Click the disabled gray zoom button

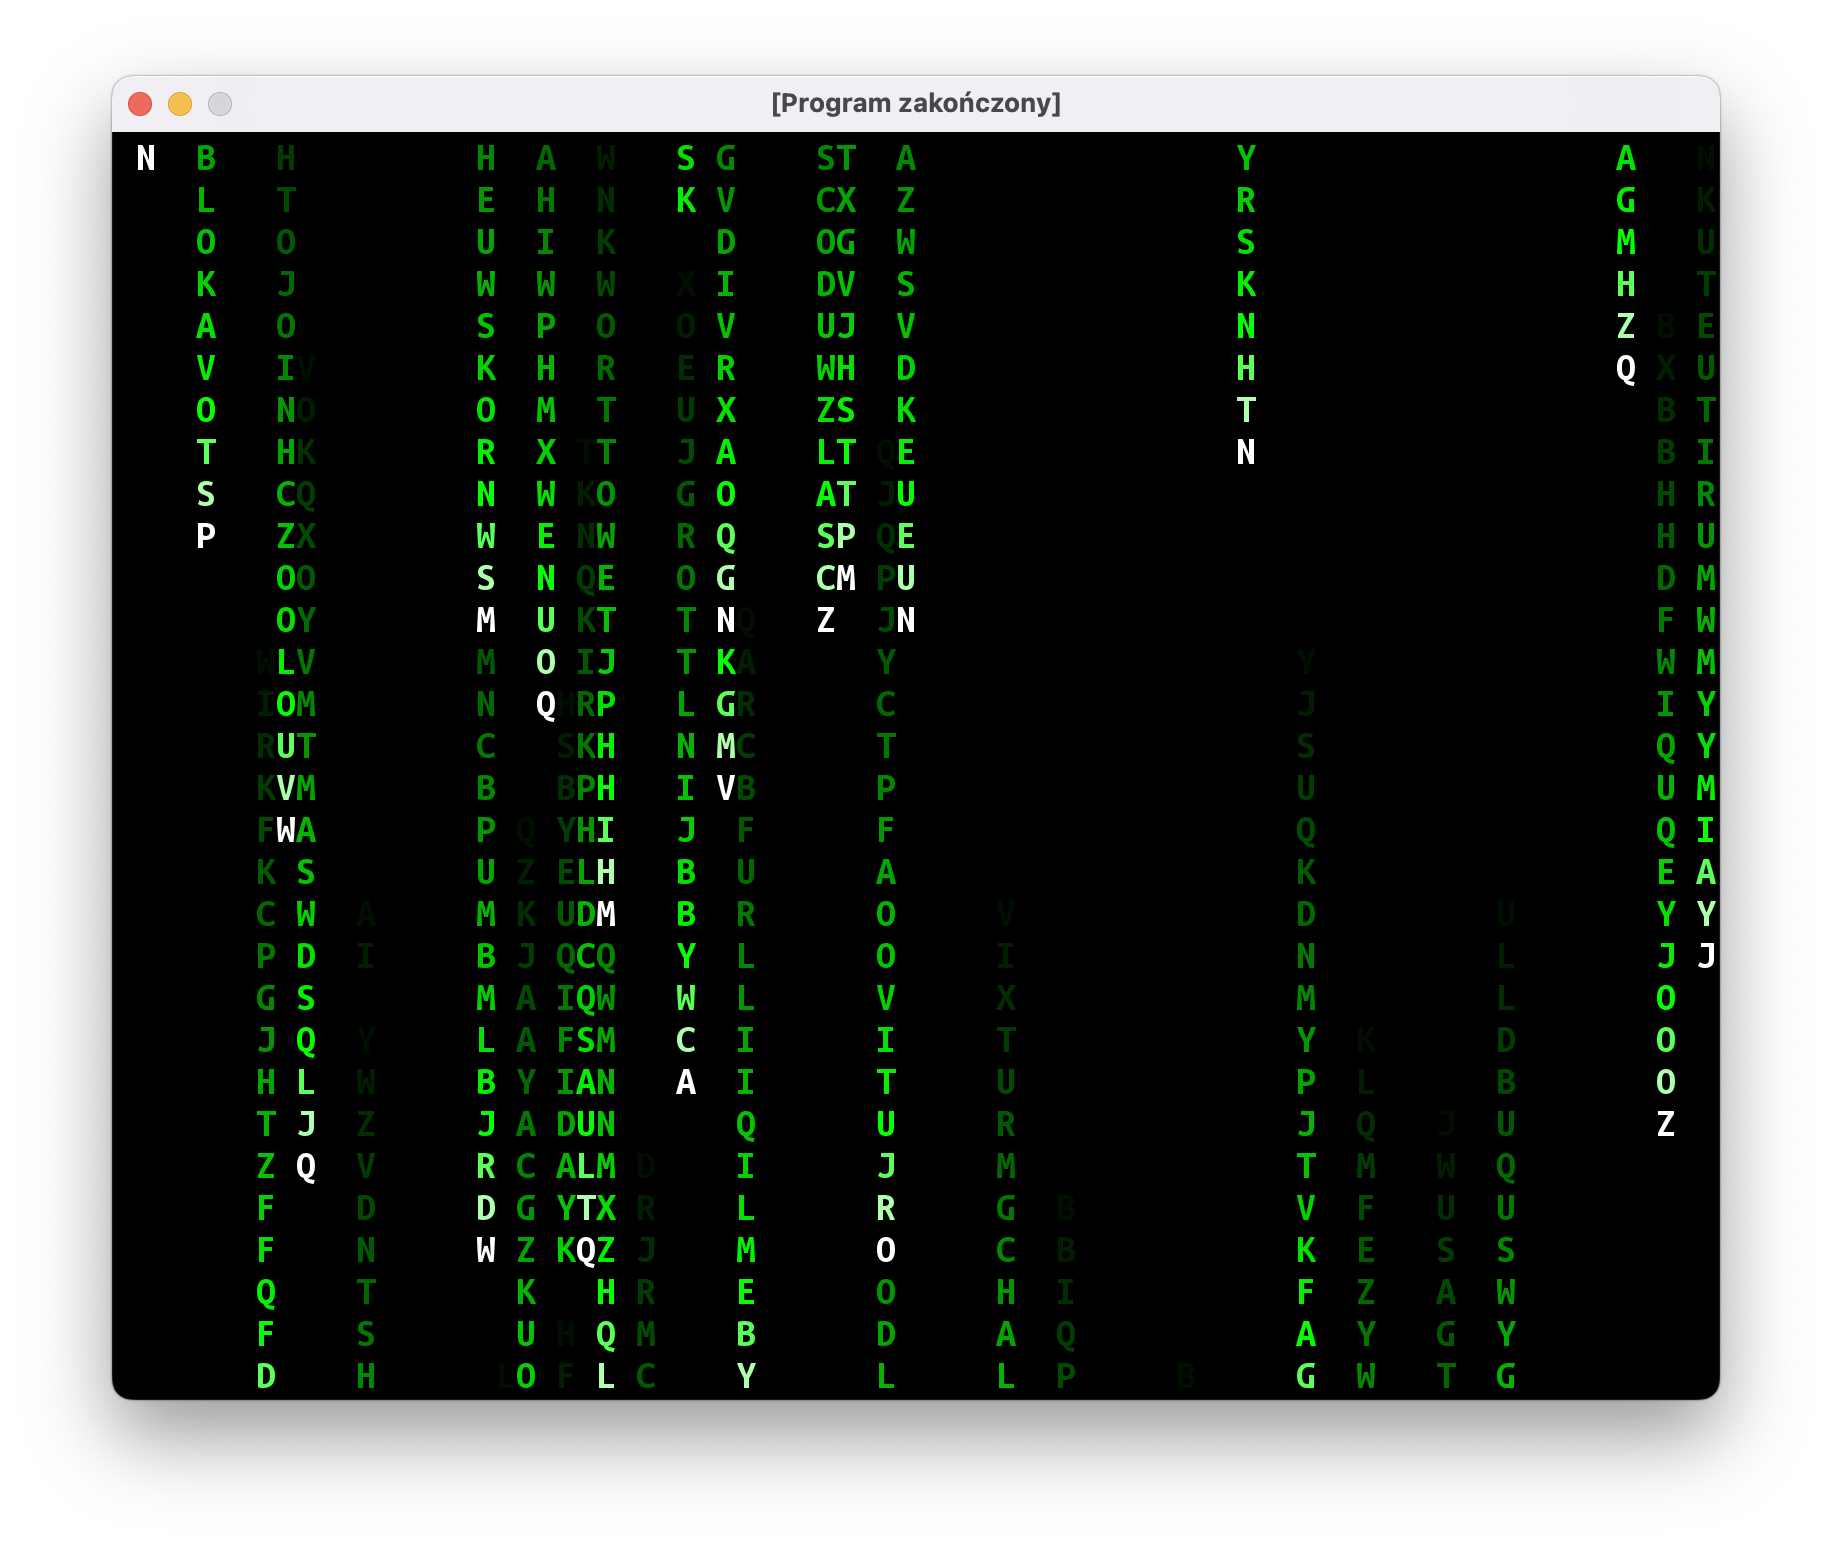[220, 104]
